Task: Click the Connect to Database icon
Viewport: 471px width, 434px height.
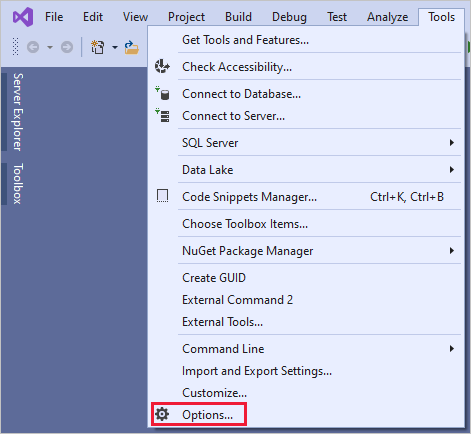Action: click(x=162, y=93)
